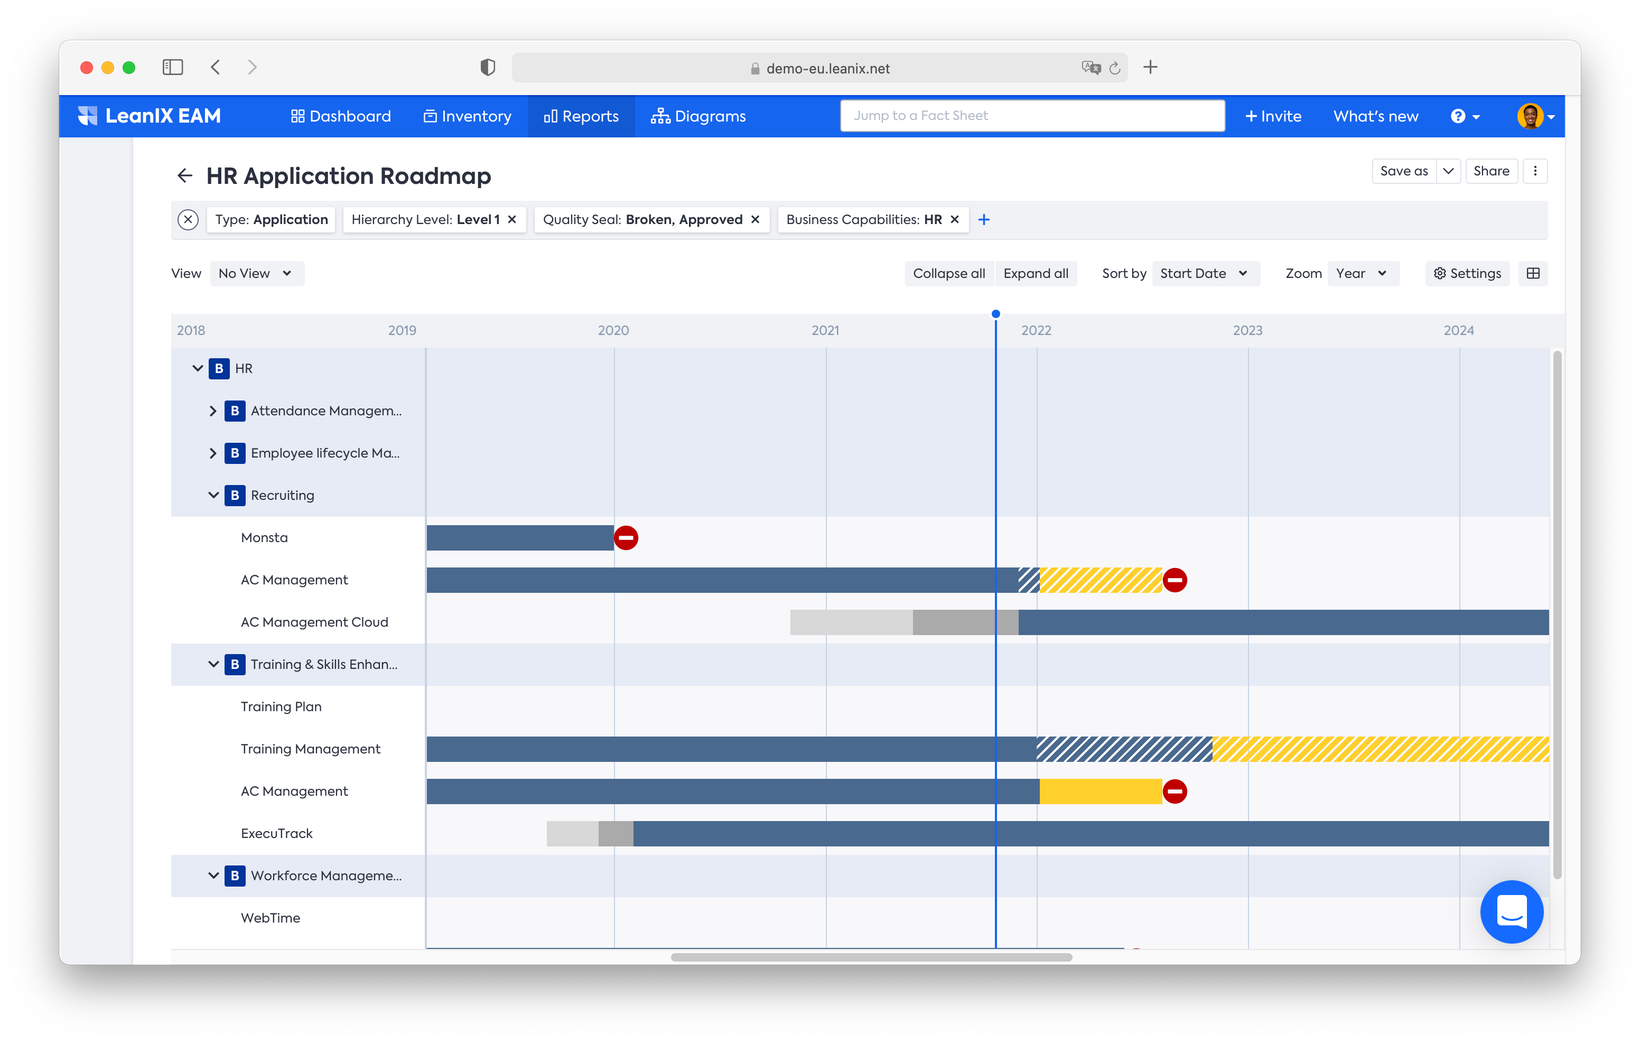Open the user avatar menu

(x=1536, y=117)
